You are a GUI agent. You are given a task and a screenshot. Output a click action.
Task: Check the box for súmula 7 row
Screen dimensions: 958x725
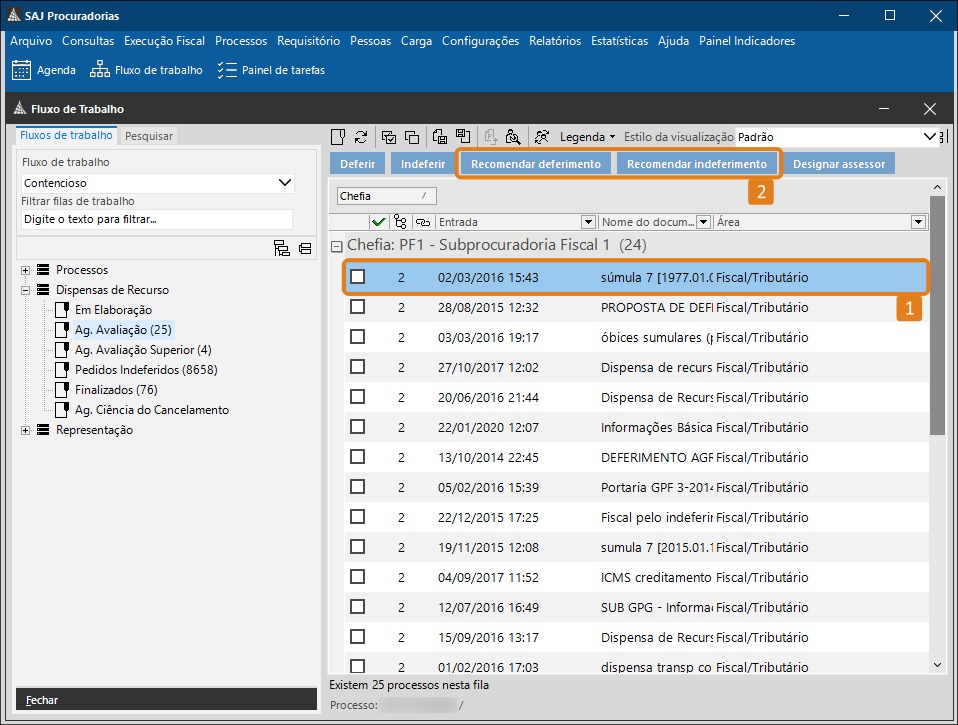(x=357, y=277)
